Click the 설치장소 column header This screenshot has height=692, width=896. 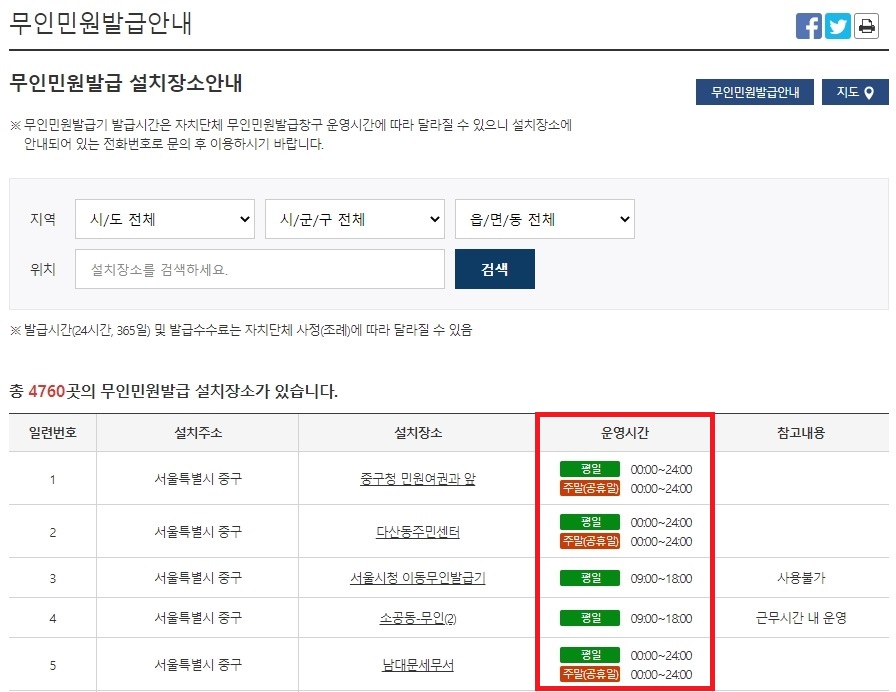[418, 433]
